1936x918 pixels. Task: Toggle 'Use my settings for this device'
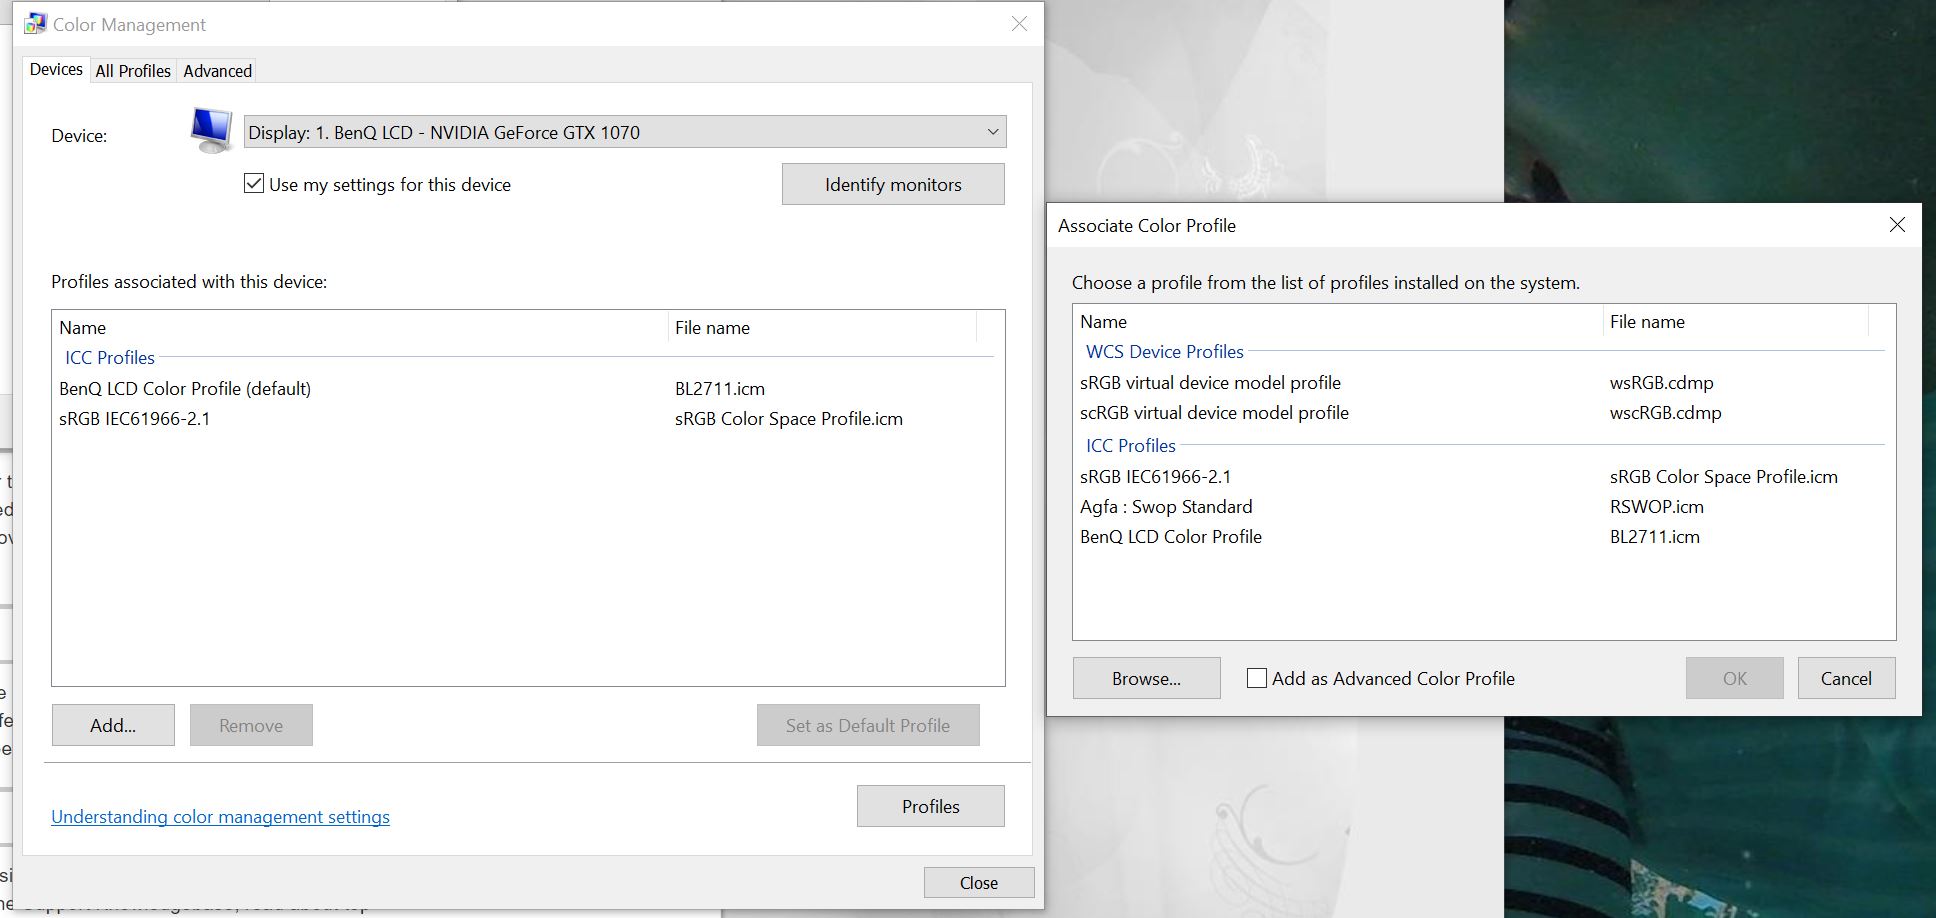click(x=254, y=184)
